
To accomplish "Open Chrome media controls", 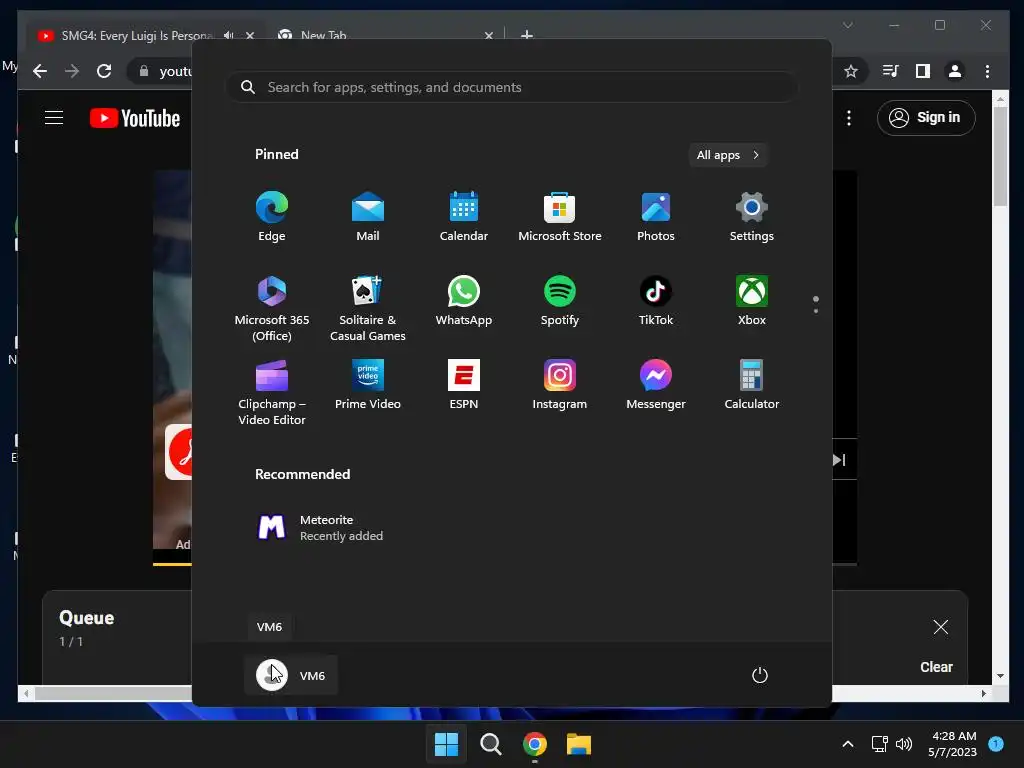I will pos(891,71).
